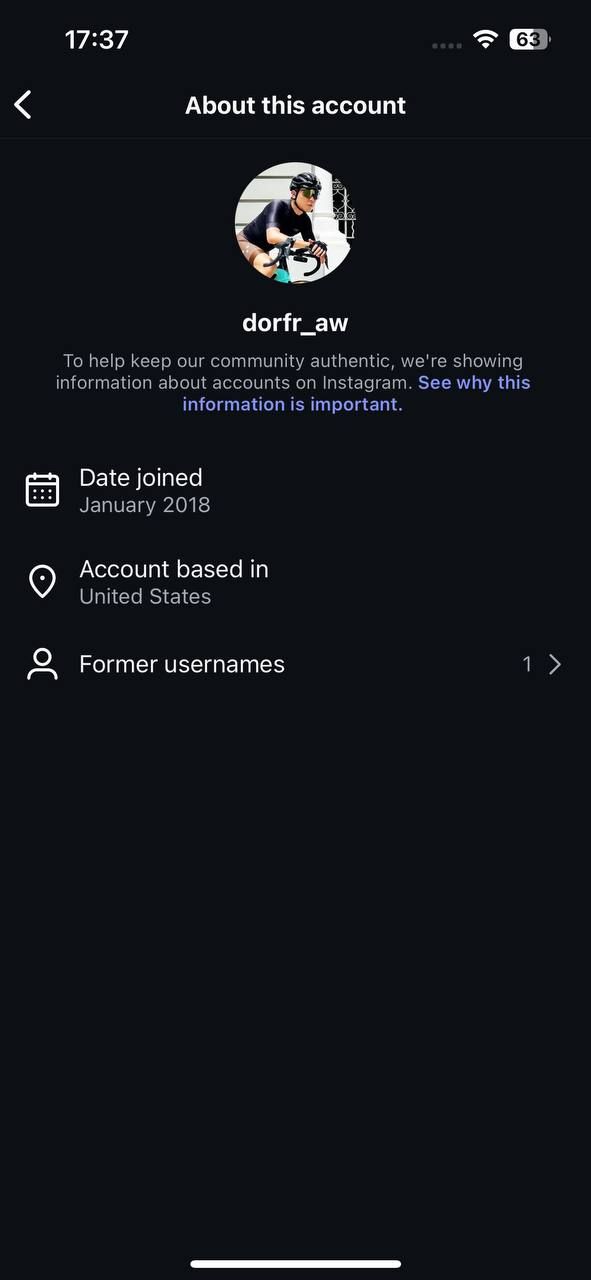
Task: Tap the United States text
Action: [x=145, y=596]
